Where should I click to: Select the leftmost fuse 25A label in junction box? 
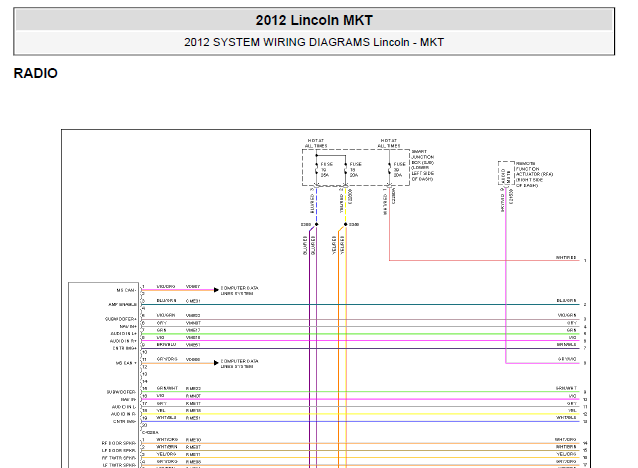[326, 169]
